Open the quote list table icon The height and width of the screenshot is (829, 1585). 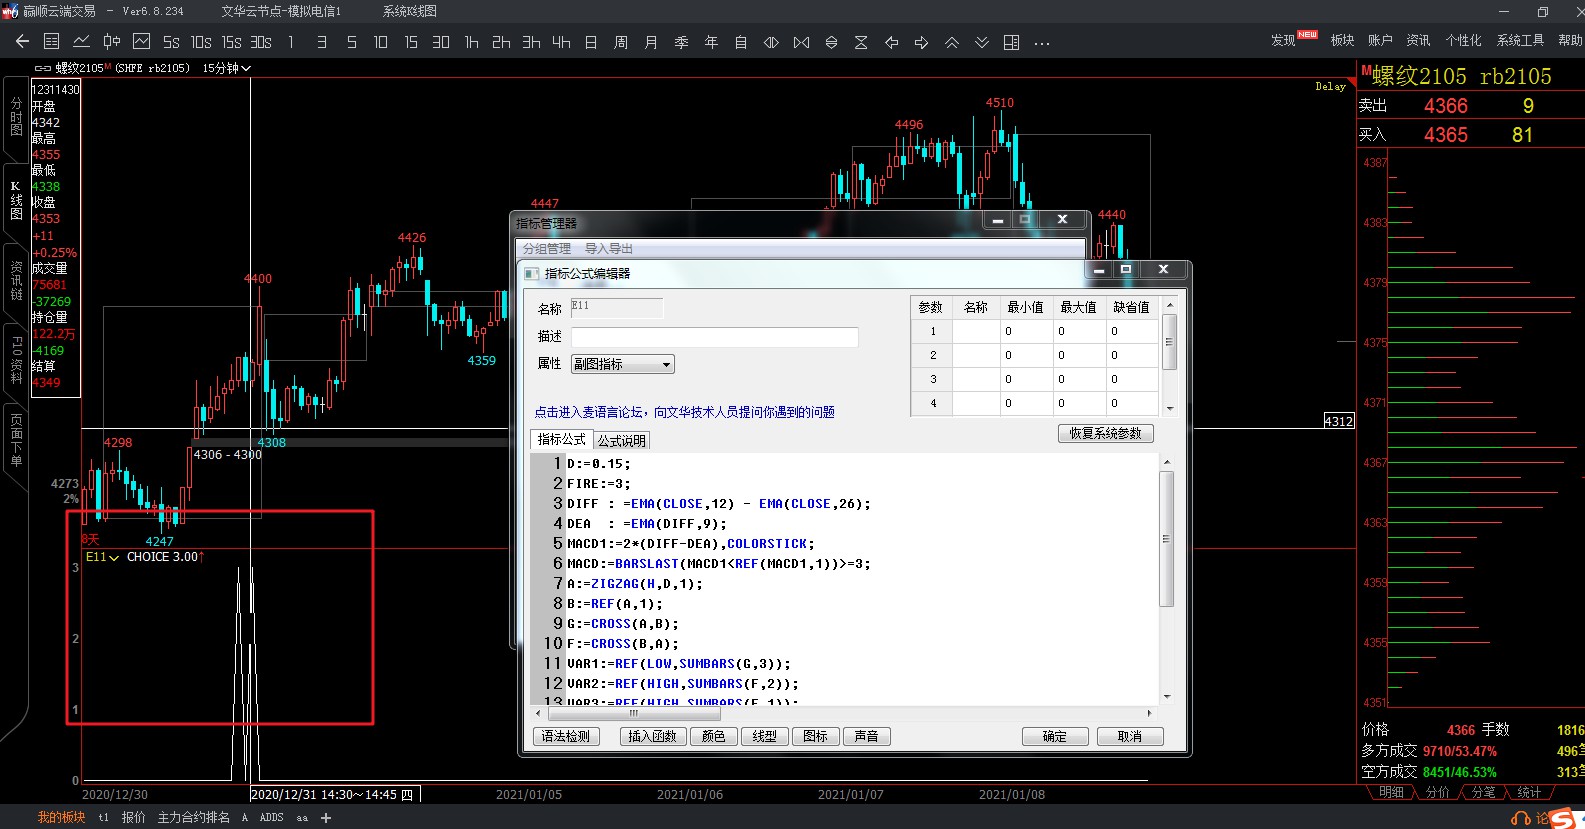(x=52, y=42)
